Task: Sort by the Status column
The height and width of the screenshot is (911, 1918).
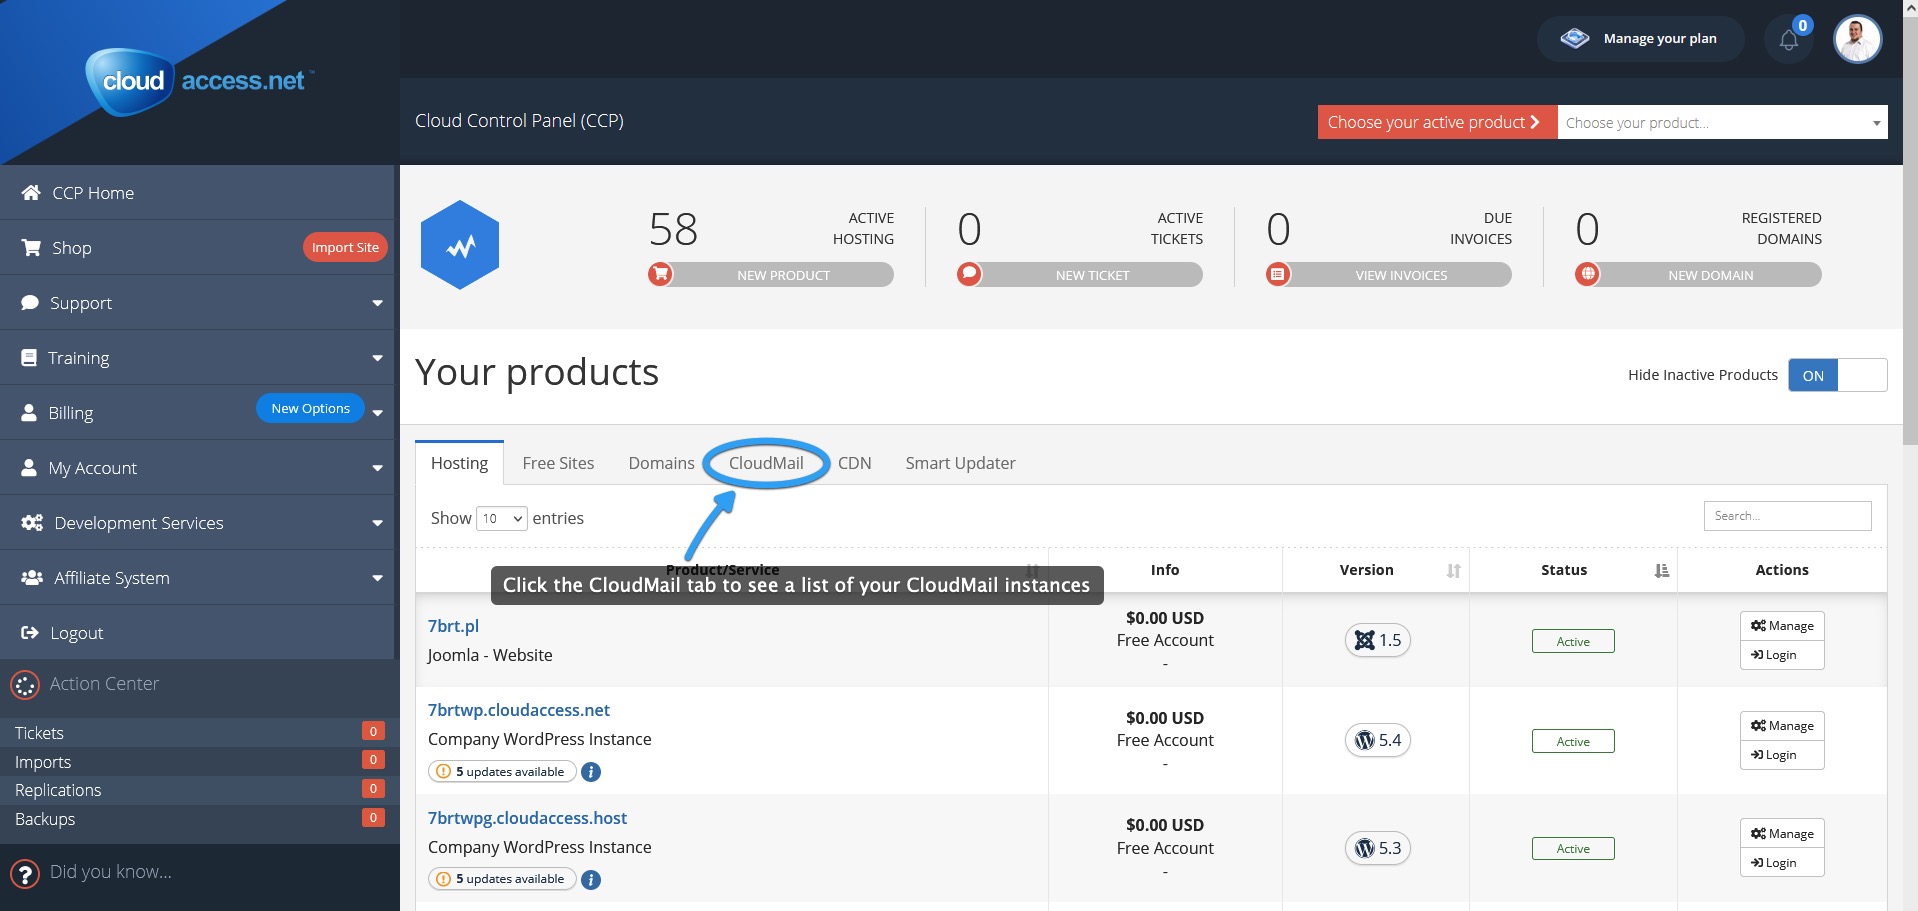Action: tap(1573, 570)
